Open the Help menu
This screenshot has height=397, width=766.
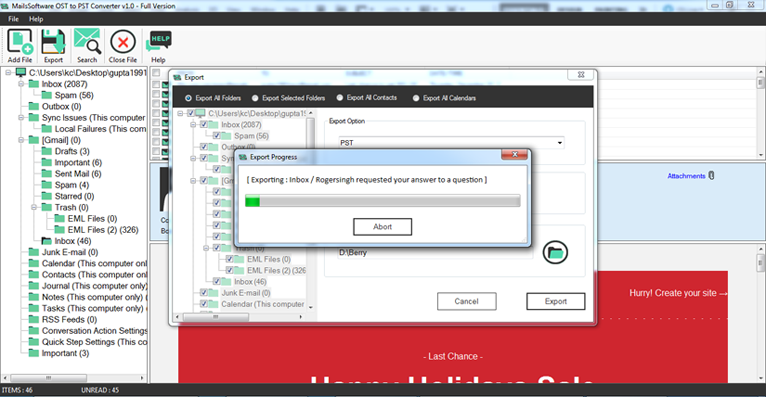(x=36, y=19)
